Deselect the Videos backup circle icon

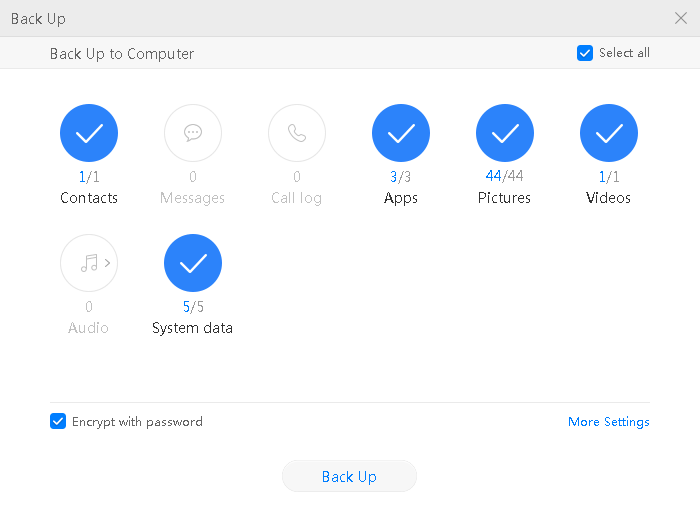pos(609,133)
